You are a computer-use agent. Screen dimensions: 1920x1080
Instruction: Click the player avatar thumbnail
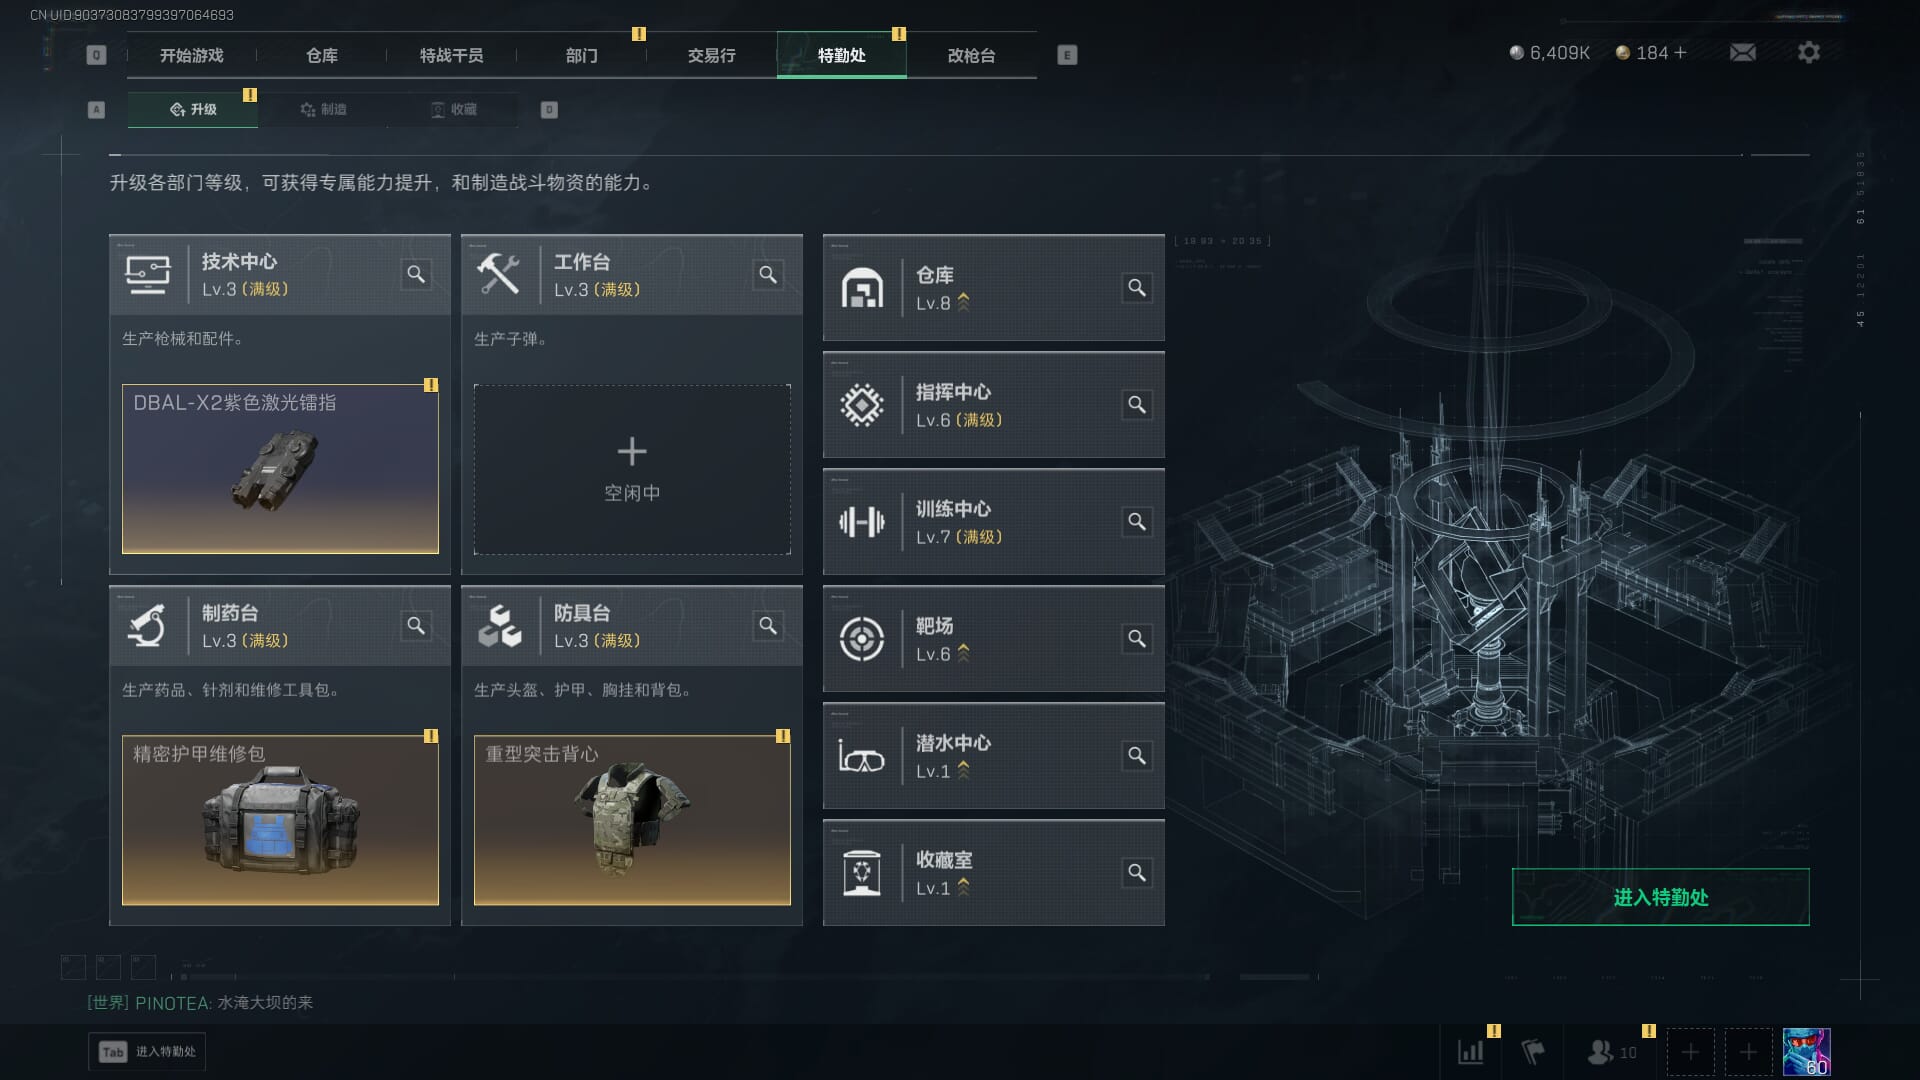[1806, 1052]
